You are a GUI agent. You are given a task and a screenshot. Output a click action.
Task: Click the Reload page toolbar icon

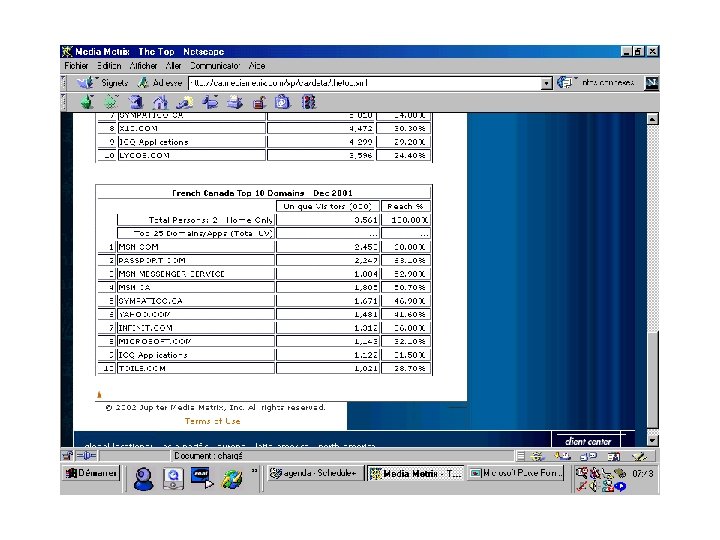coord(135,102)
